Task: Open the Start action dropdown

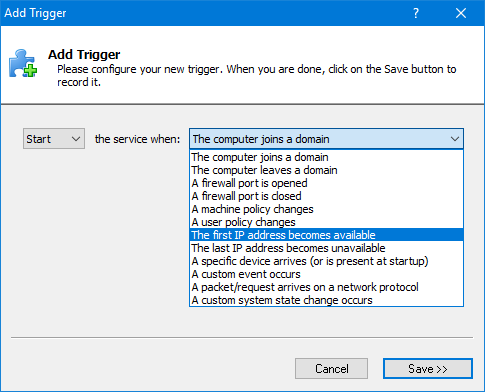Action: click(x=54, y=139)
